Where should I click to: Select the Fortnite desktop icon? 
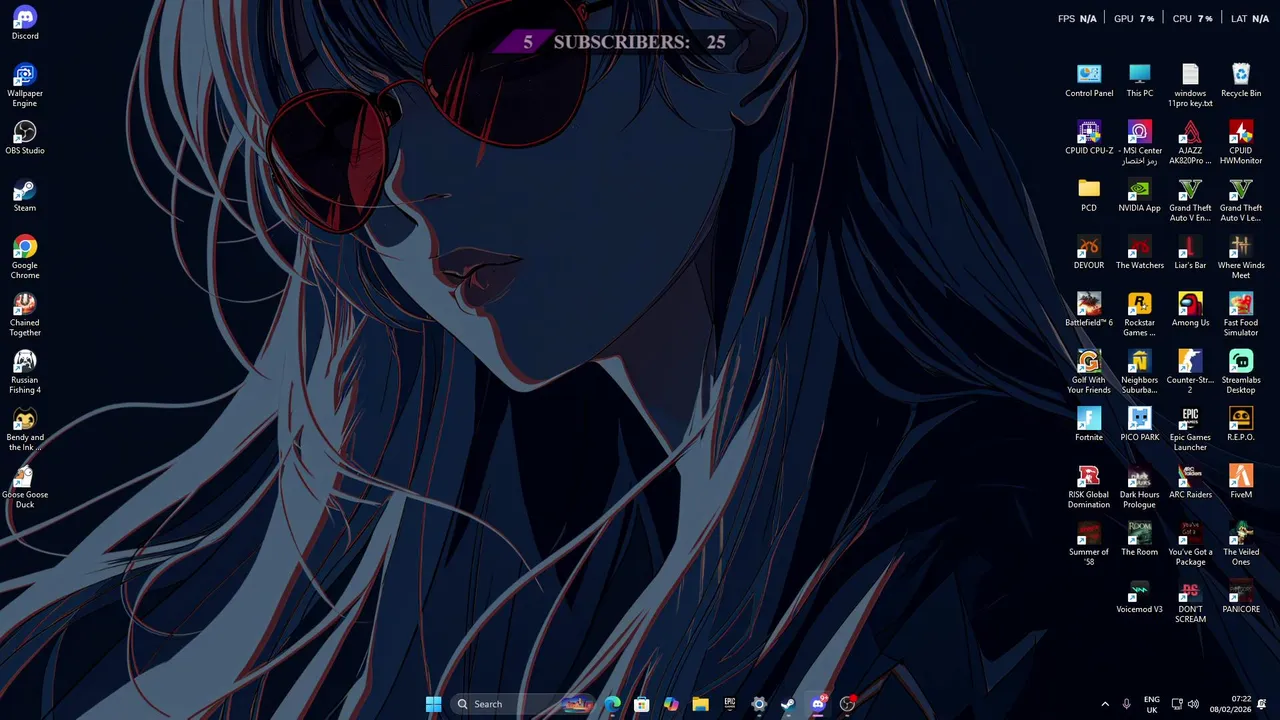click(1089, 424)
